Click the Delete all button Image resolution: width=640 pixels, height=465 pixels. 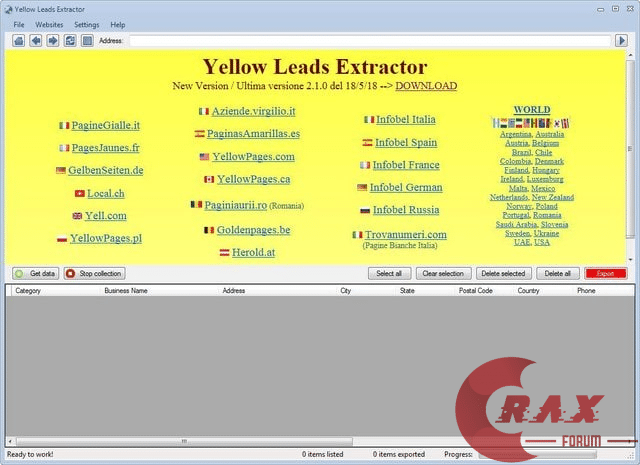558,273
